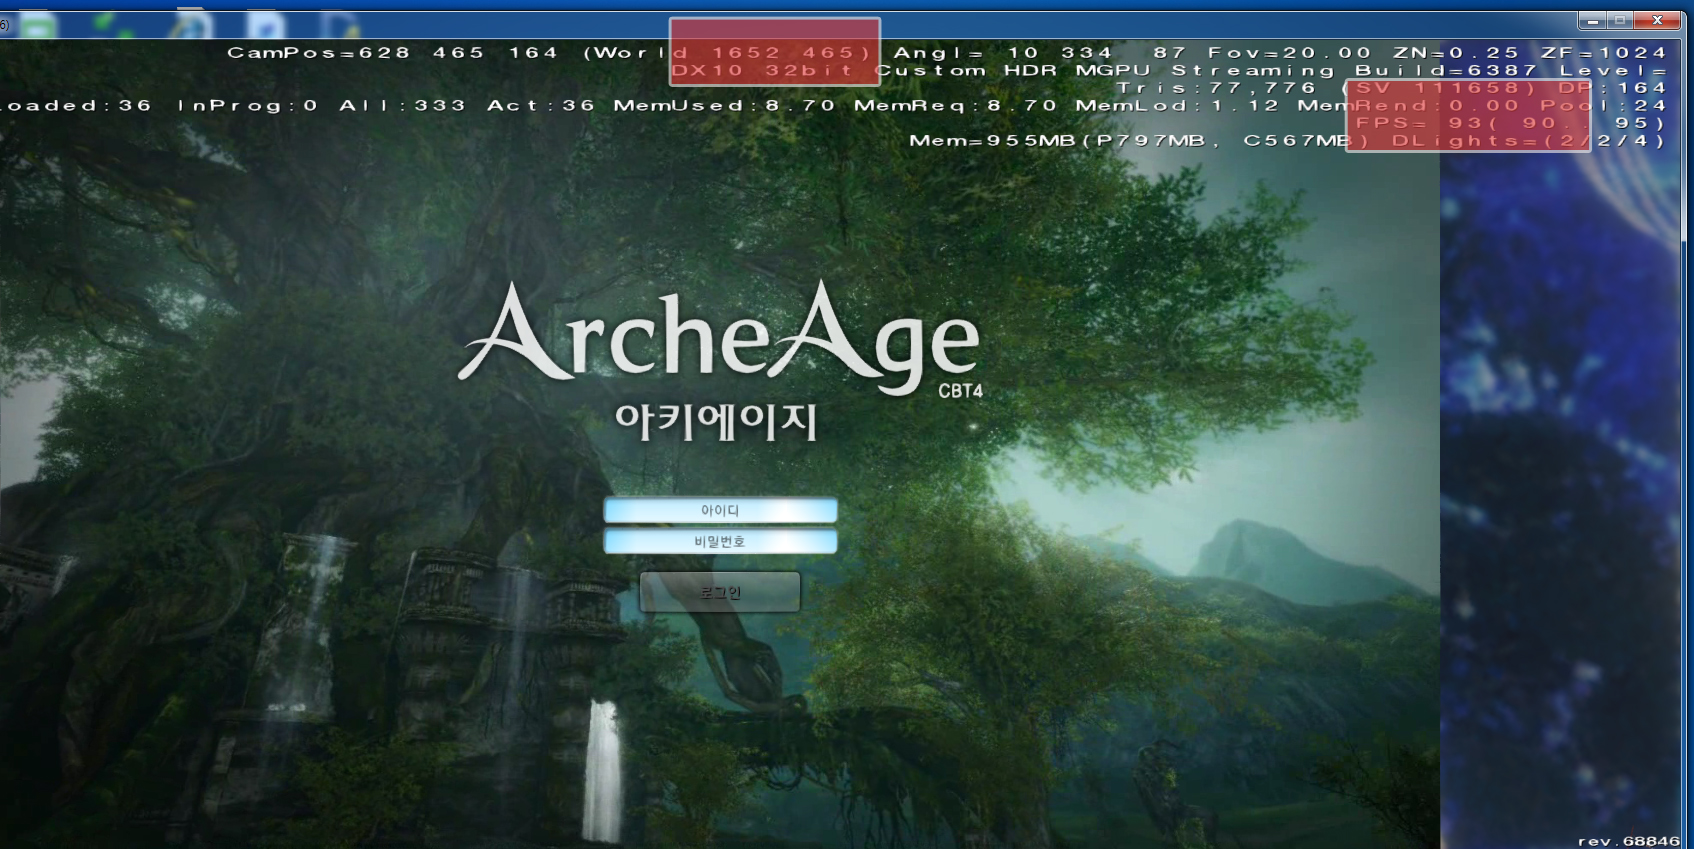
Task: Focus the 비밀번호 (password) input field
Action: click(x=720, y=541)
